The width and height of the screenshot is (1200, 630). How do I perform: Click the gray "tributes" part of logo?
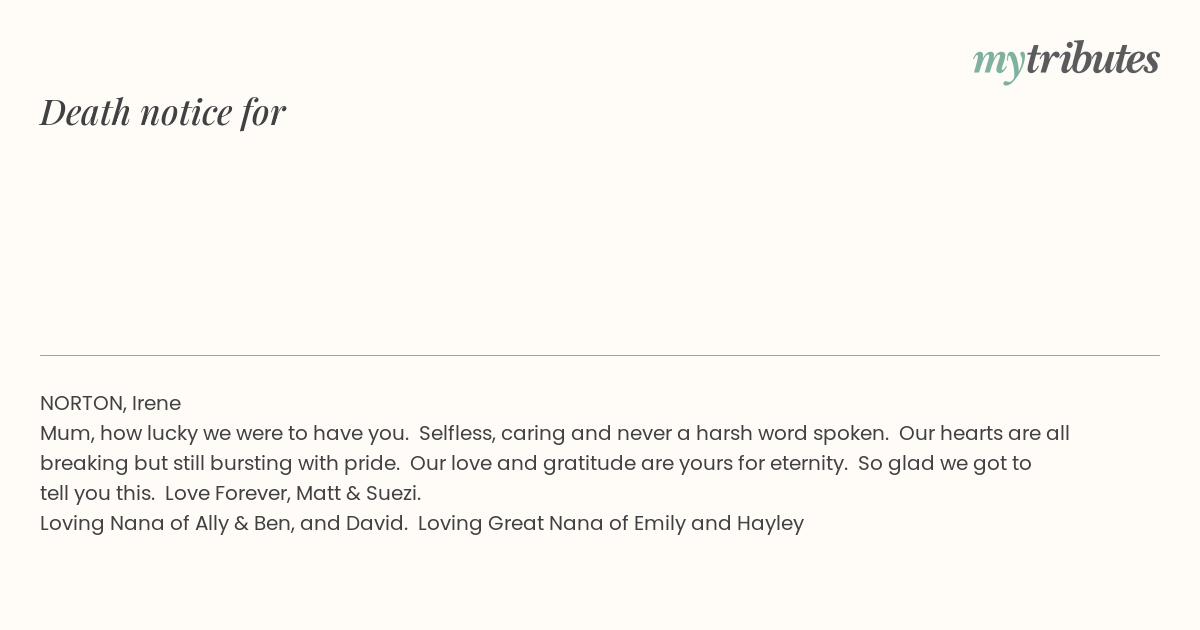1093,58
